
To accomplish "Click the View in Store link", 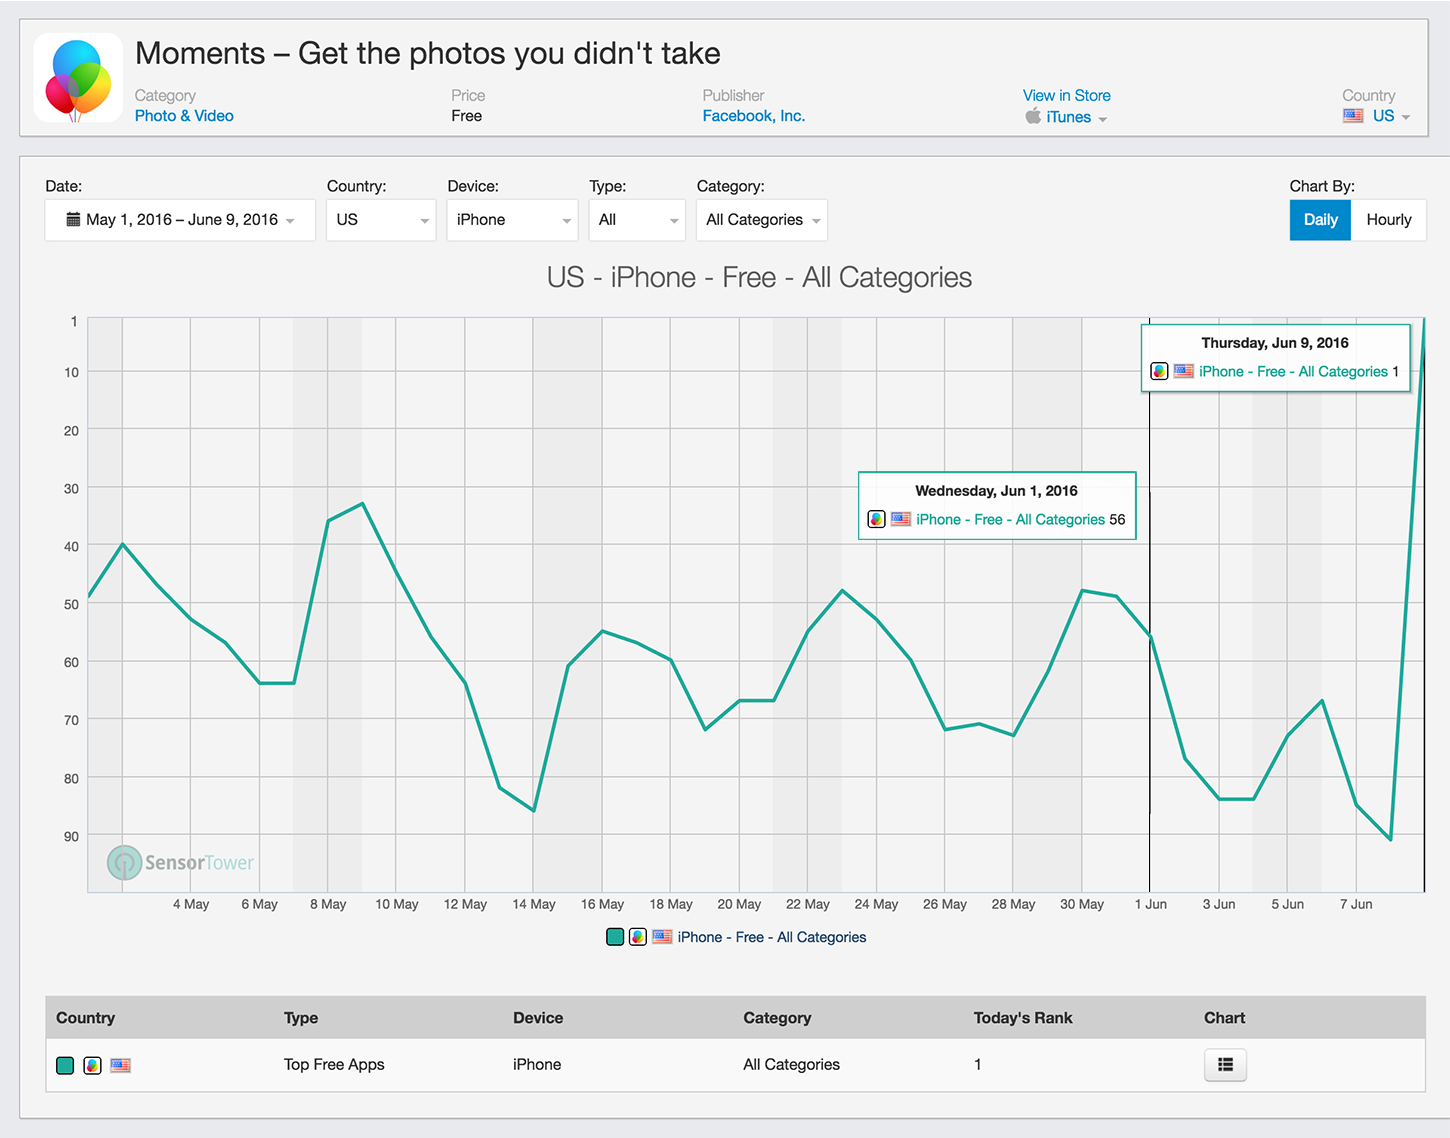I will pos(1066,95).
